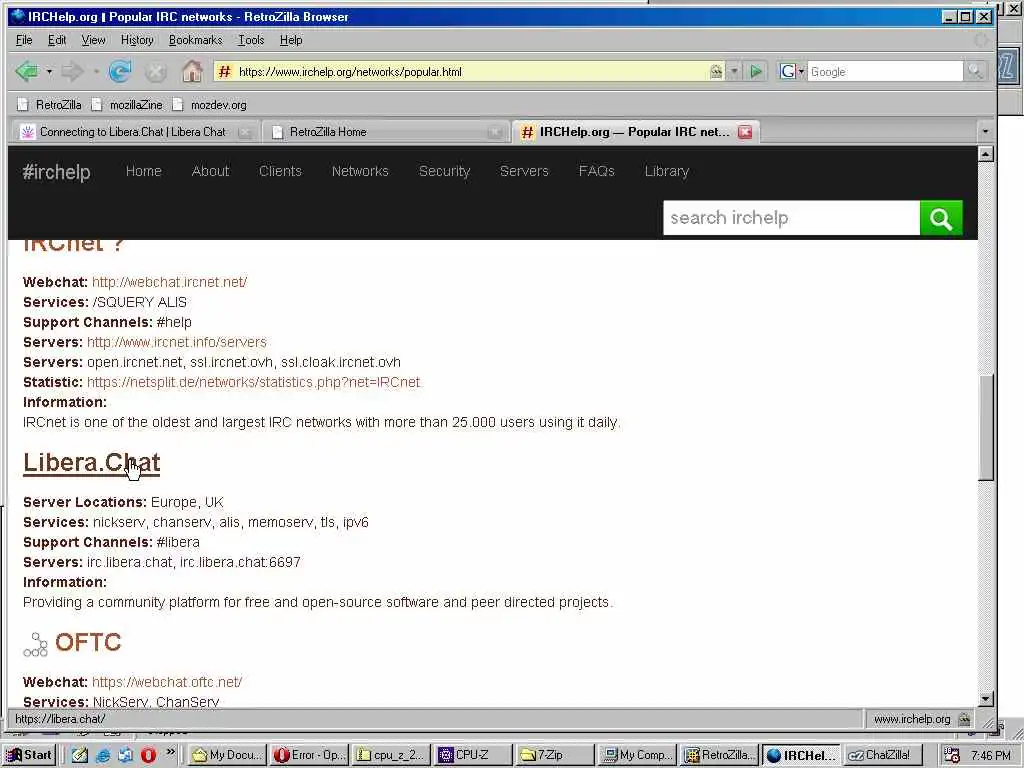Open Networks in site navigation
The image size is (1024, 768).
click(360, 171)
